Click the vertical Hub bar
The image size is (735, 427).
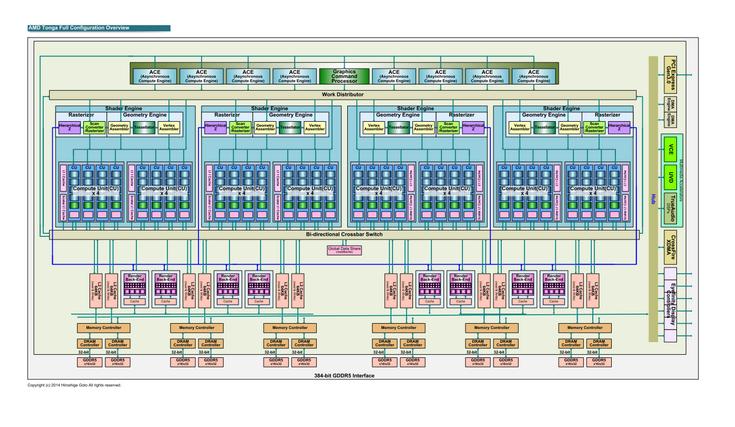[653, 199]
